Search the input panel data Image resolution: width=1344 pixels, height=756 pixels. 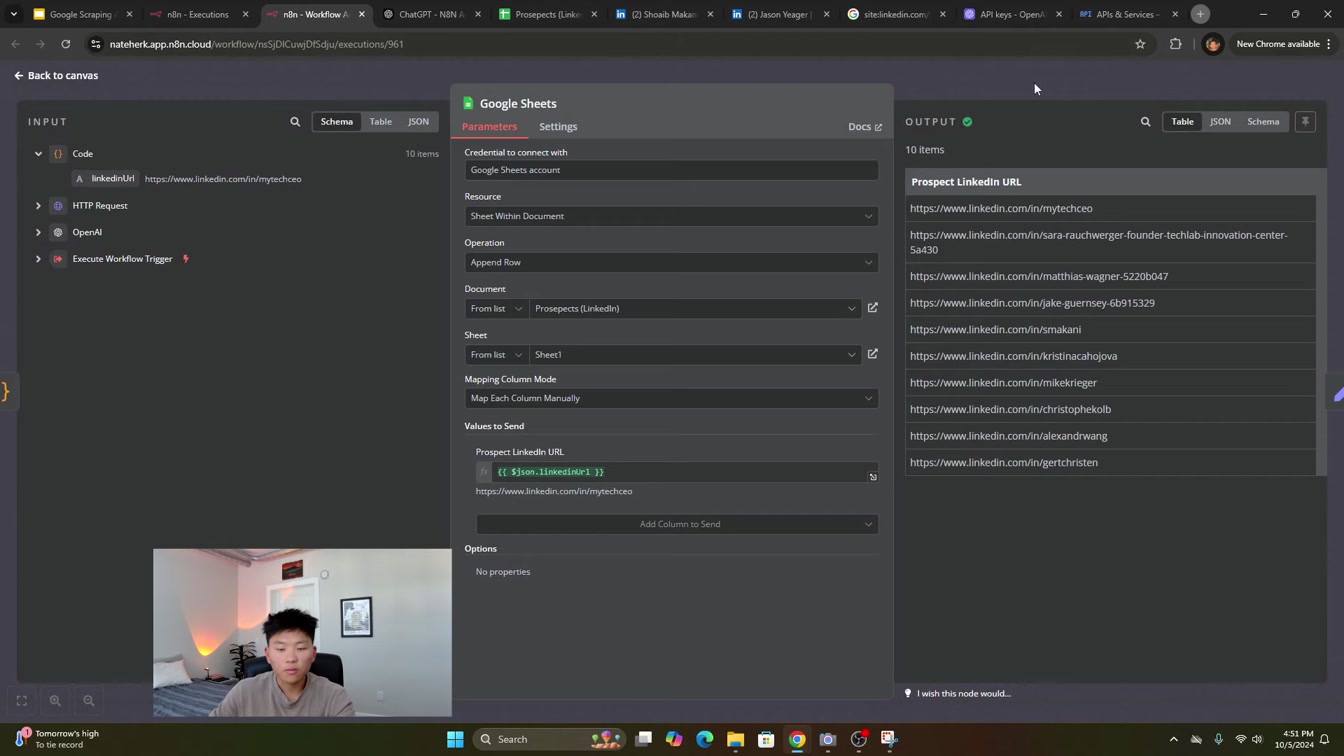pos(295,122)
